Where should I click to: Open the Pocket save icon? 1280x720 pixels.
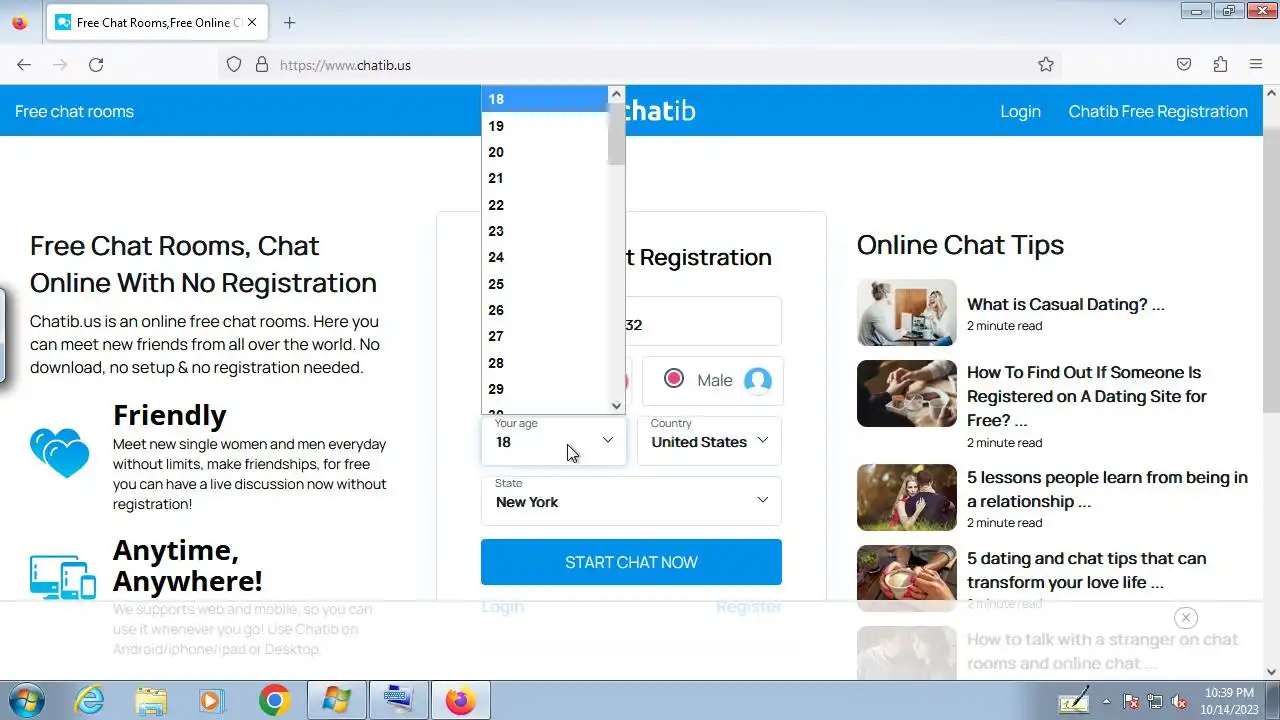[1184, 65]
